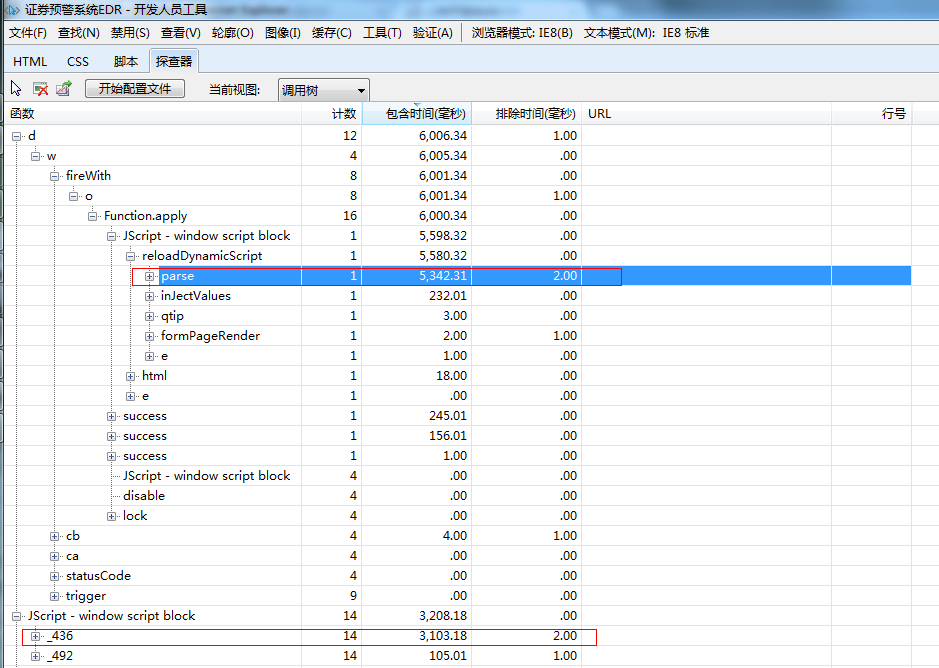Viewport: 939px width, 668px height.
Task: Collapse the d root node
Action: click(17, 137)
